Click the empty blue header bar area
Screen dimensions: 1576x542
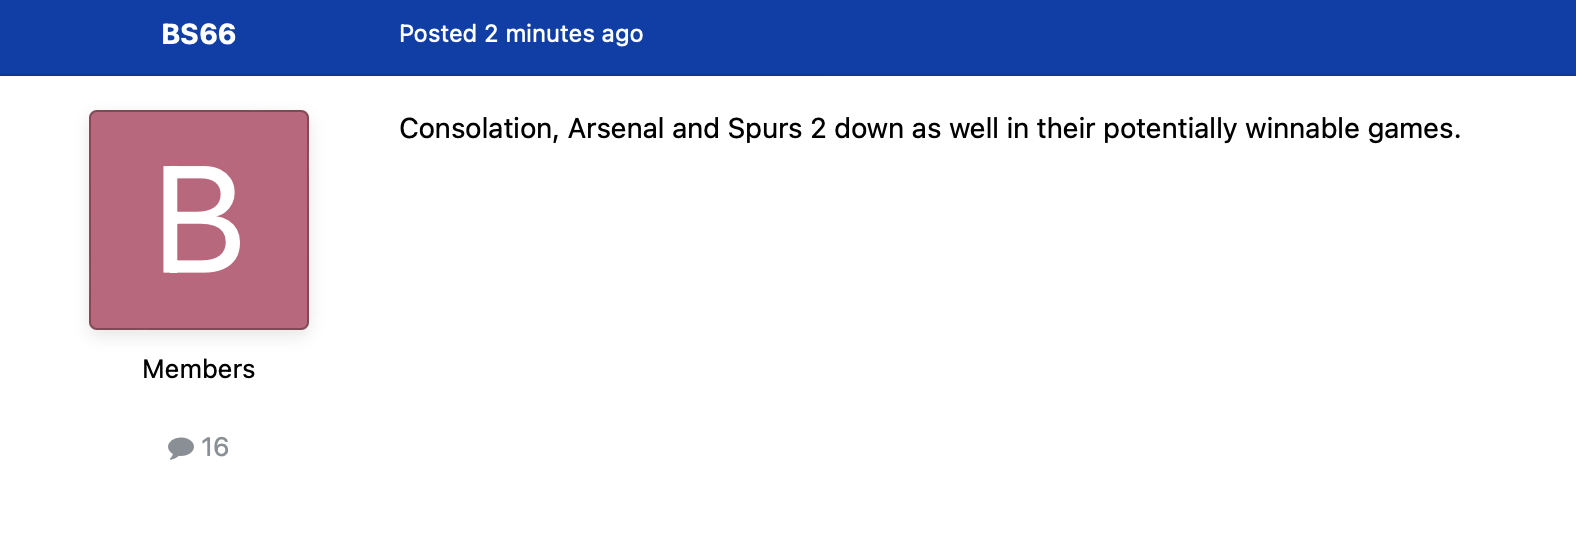click(x=1100, y=37)
